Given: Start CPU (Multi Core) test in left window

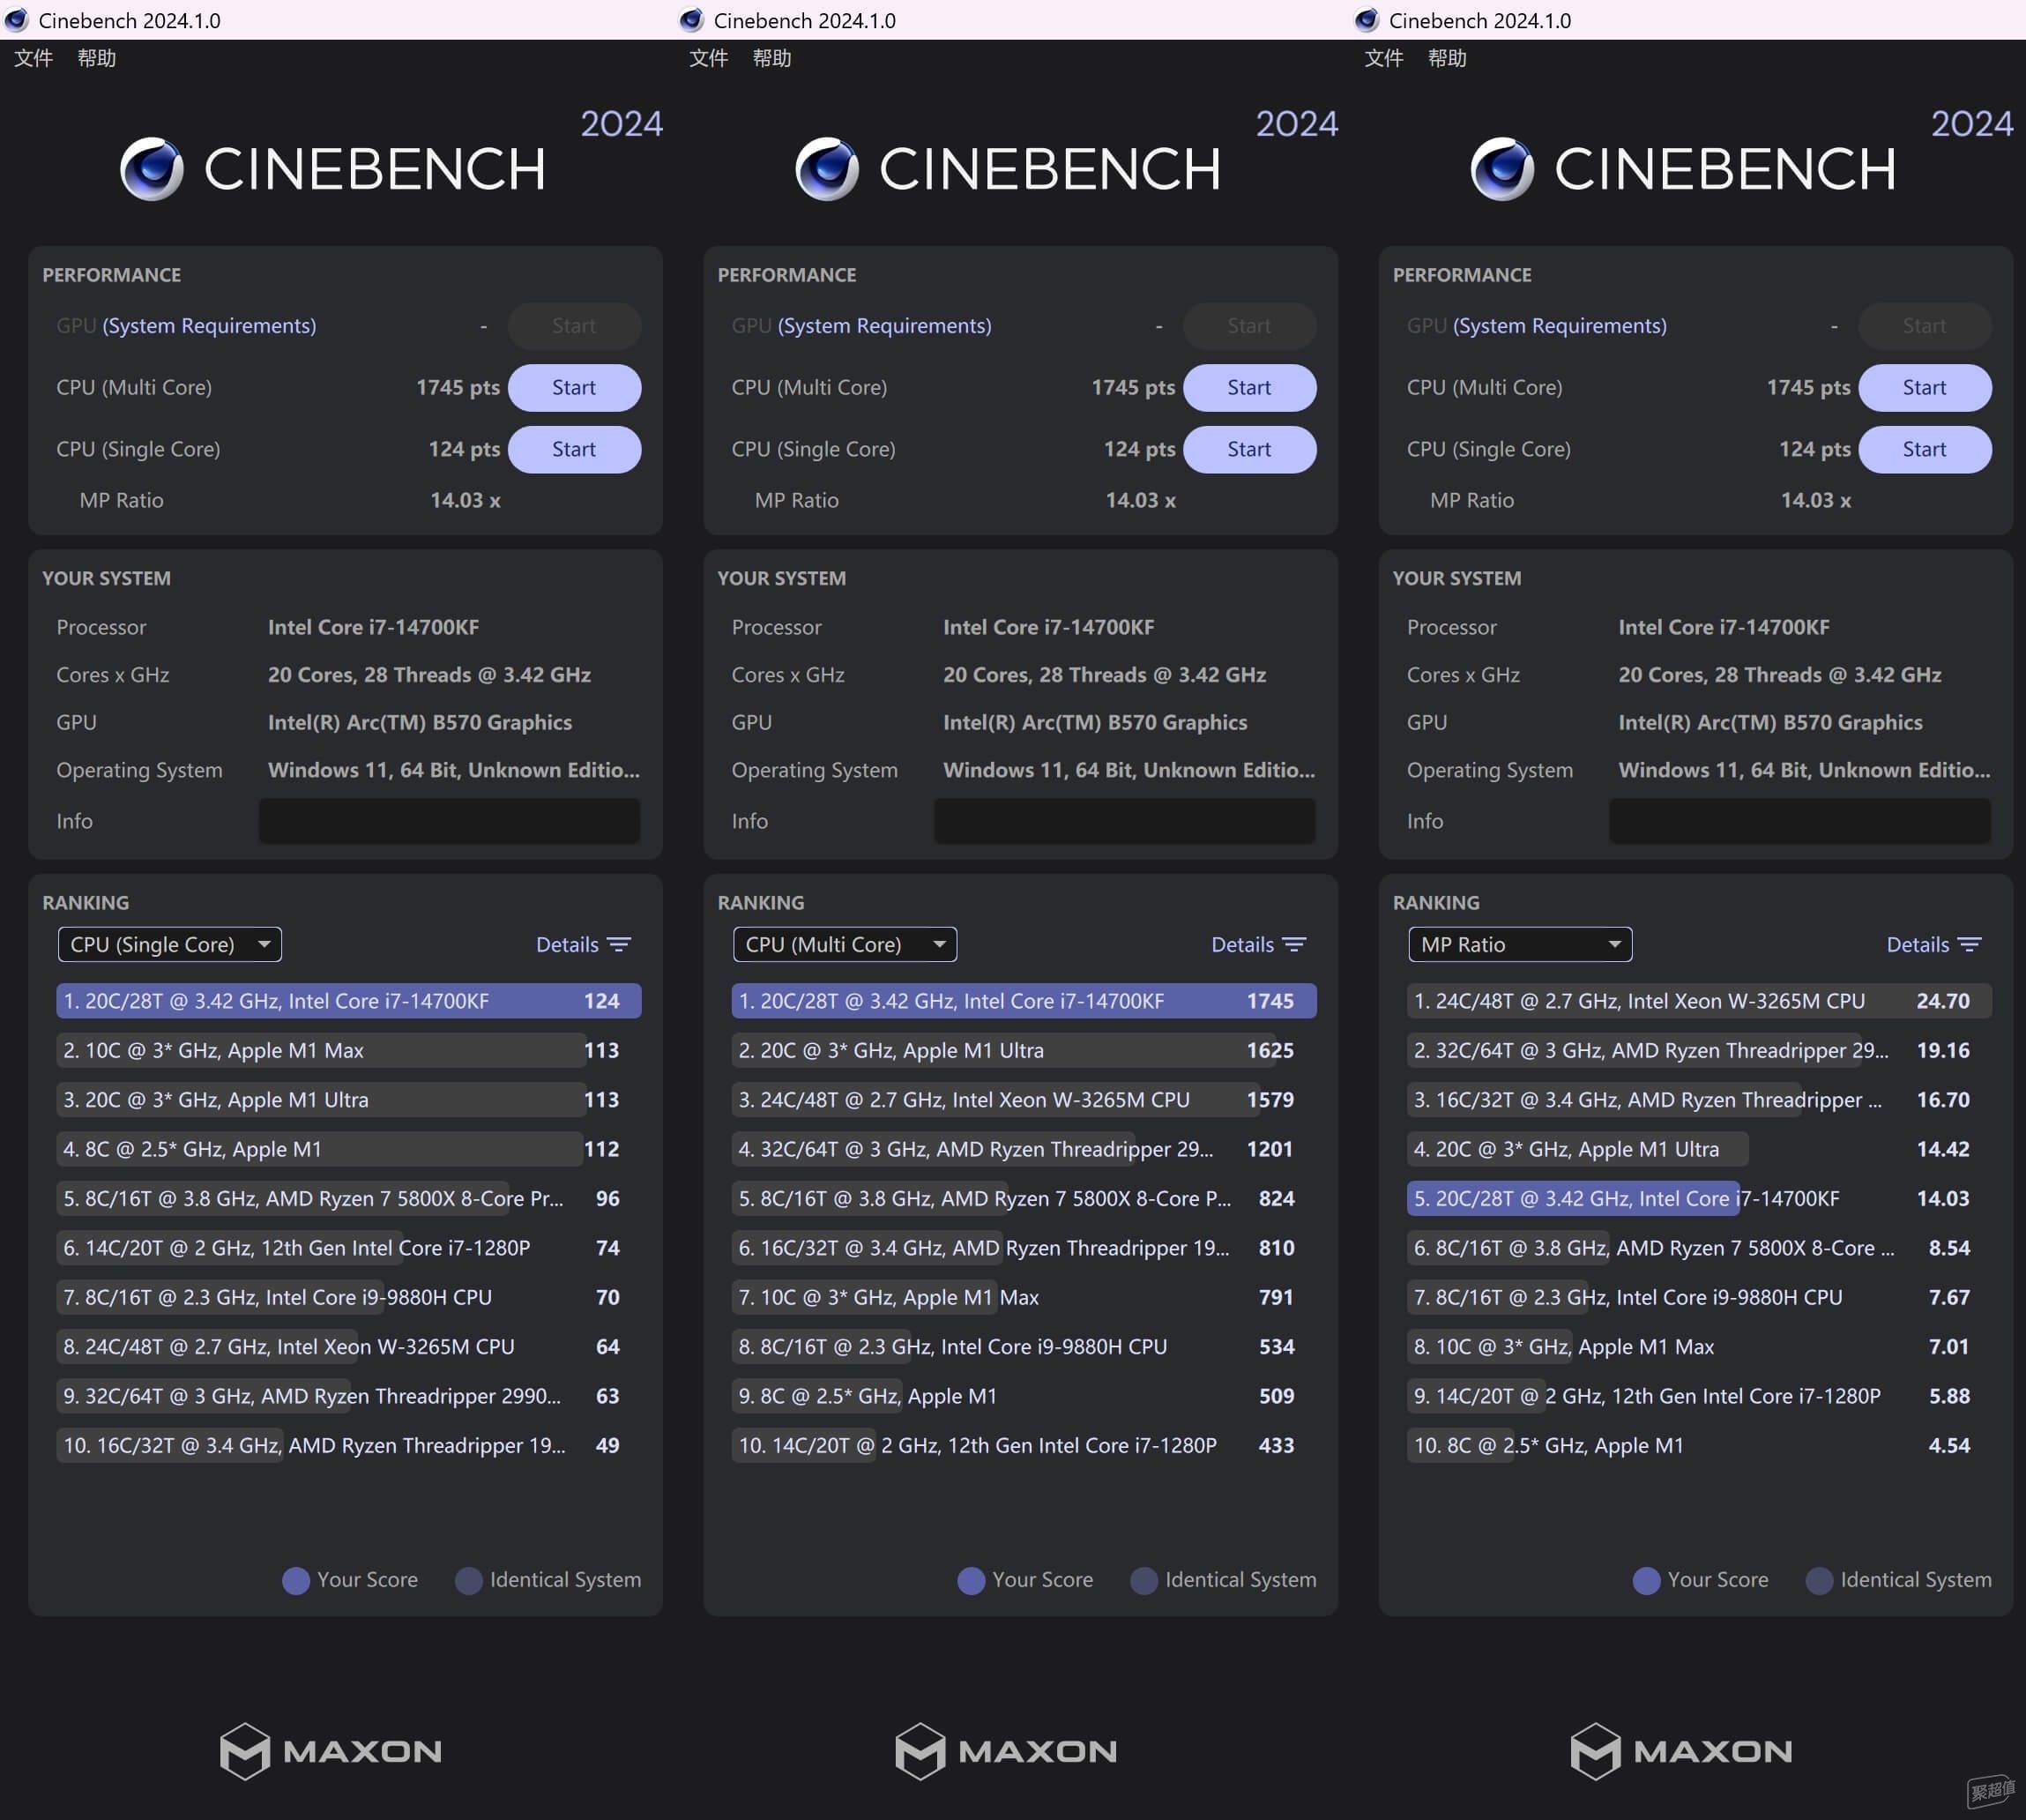Looking at the screenshot, I should [x=574, y=388].
